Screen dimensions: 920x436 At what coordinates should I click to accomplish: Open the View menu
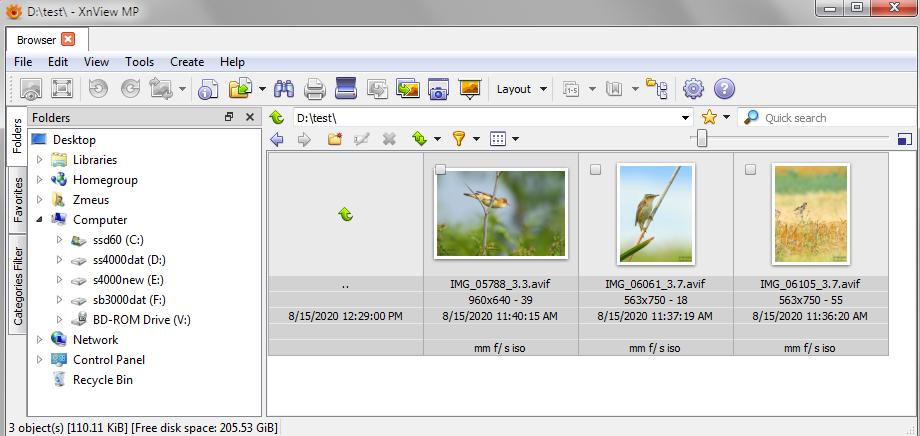point(96,62)
